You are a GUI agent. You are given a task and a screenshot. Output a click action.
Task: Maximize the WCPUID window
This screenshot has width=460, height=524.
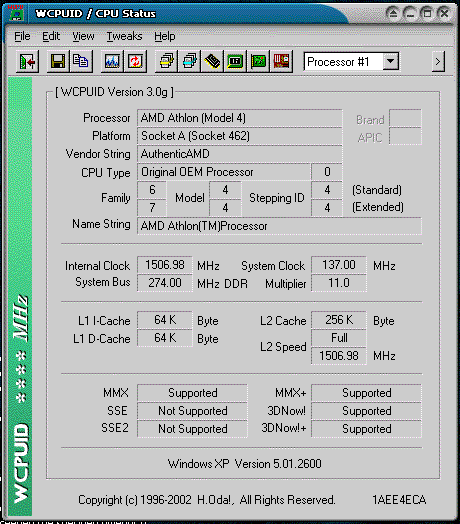pyautogui.click(x=427, y=13)
